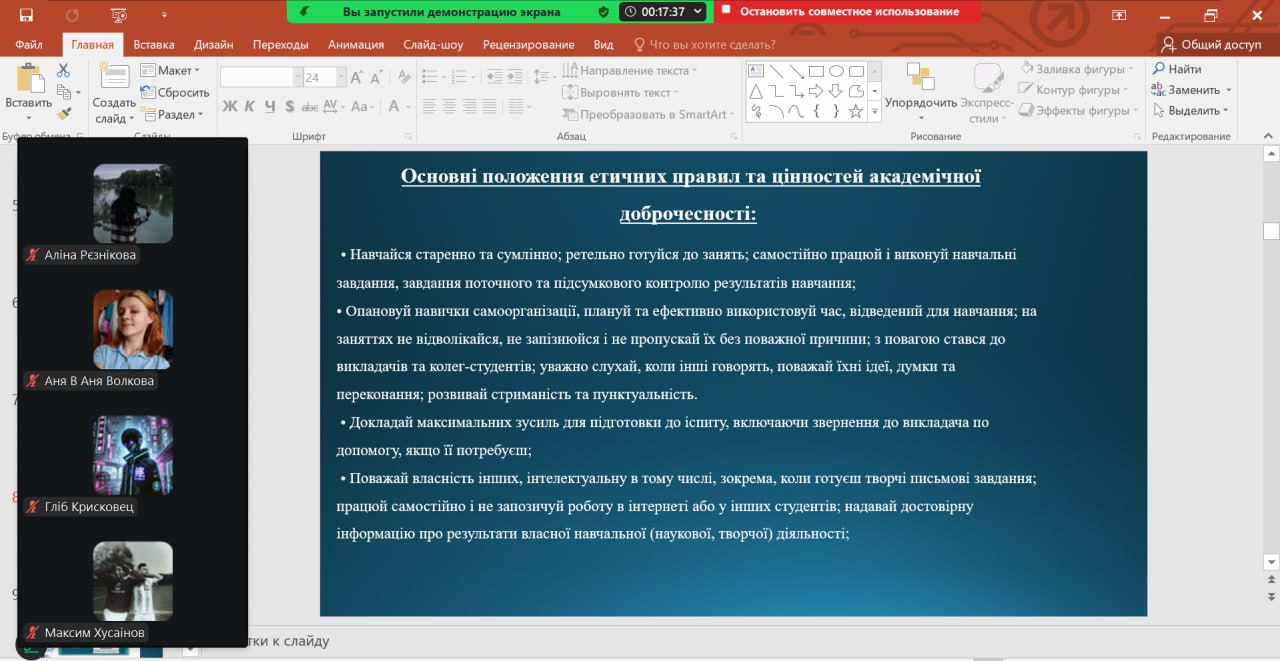Click the Save icon in quick access toolbar

pos(25,15)
